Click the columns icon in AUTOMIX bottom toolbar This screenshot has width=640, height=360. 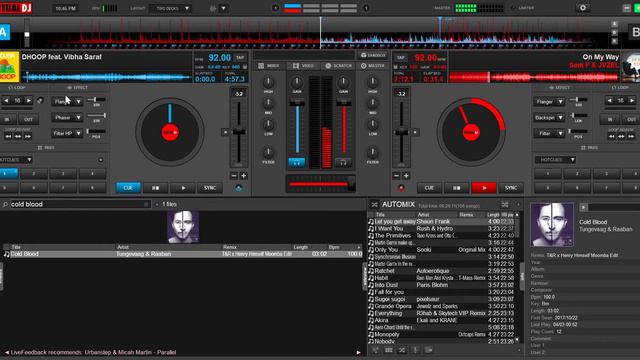tap(389, 350)
